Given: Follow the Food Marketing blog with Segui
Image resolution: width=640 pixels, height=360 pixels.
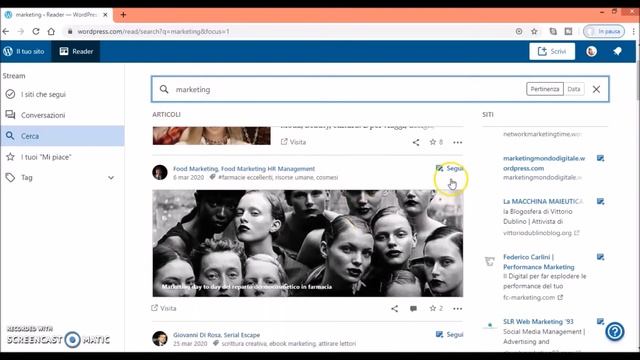Looking at the screenshot, I should click(449, 168).
